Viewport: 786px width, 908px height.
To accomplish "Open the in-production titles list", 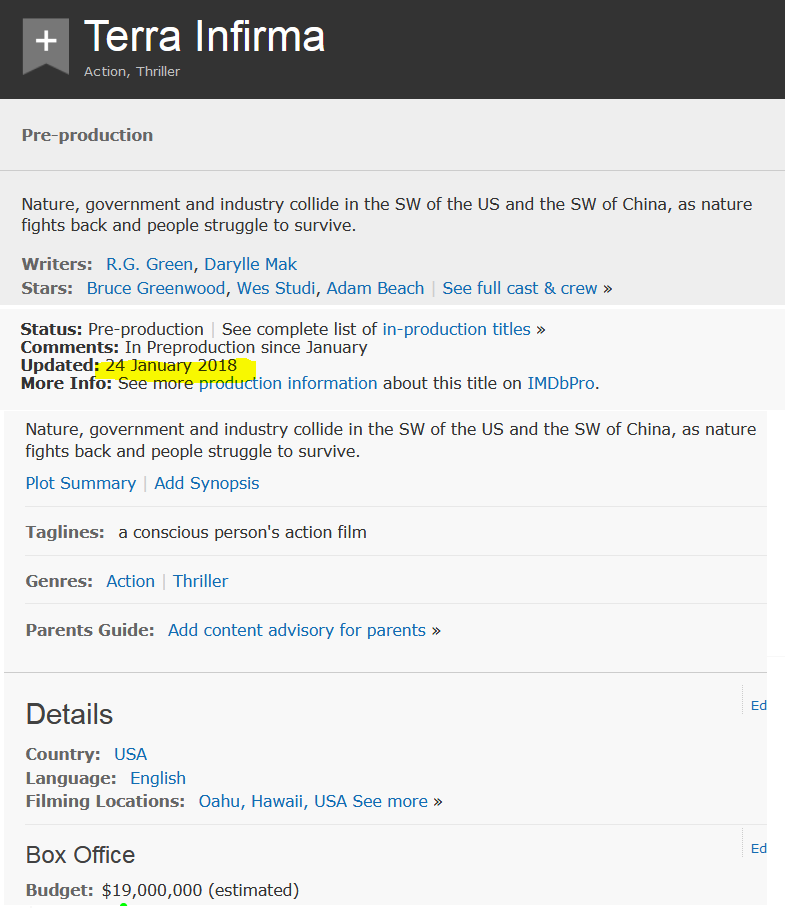I will pos(457,329).
